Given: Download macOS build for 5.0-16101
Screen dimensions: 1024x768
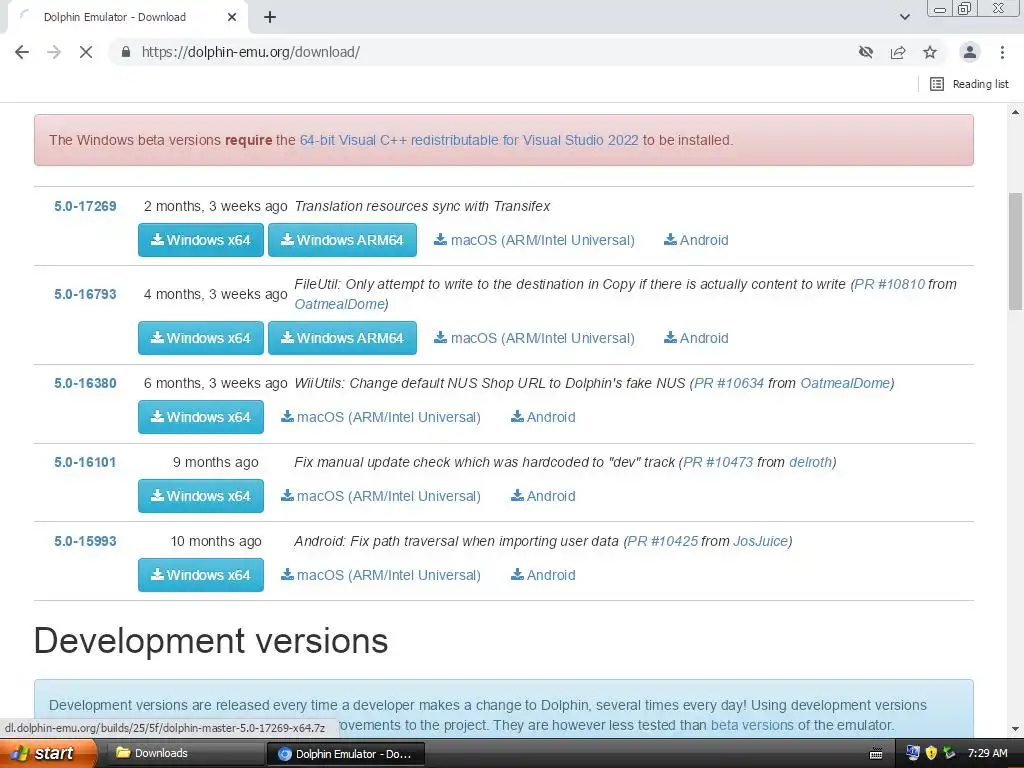Looking at the screenshot, I should (381, 496).
